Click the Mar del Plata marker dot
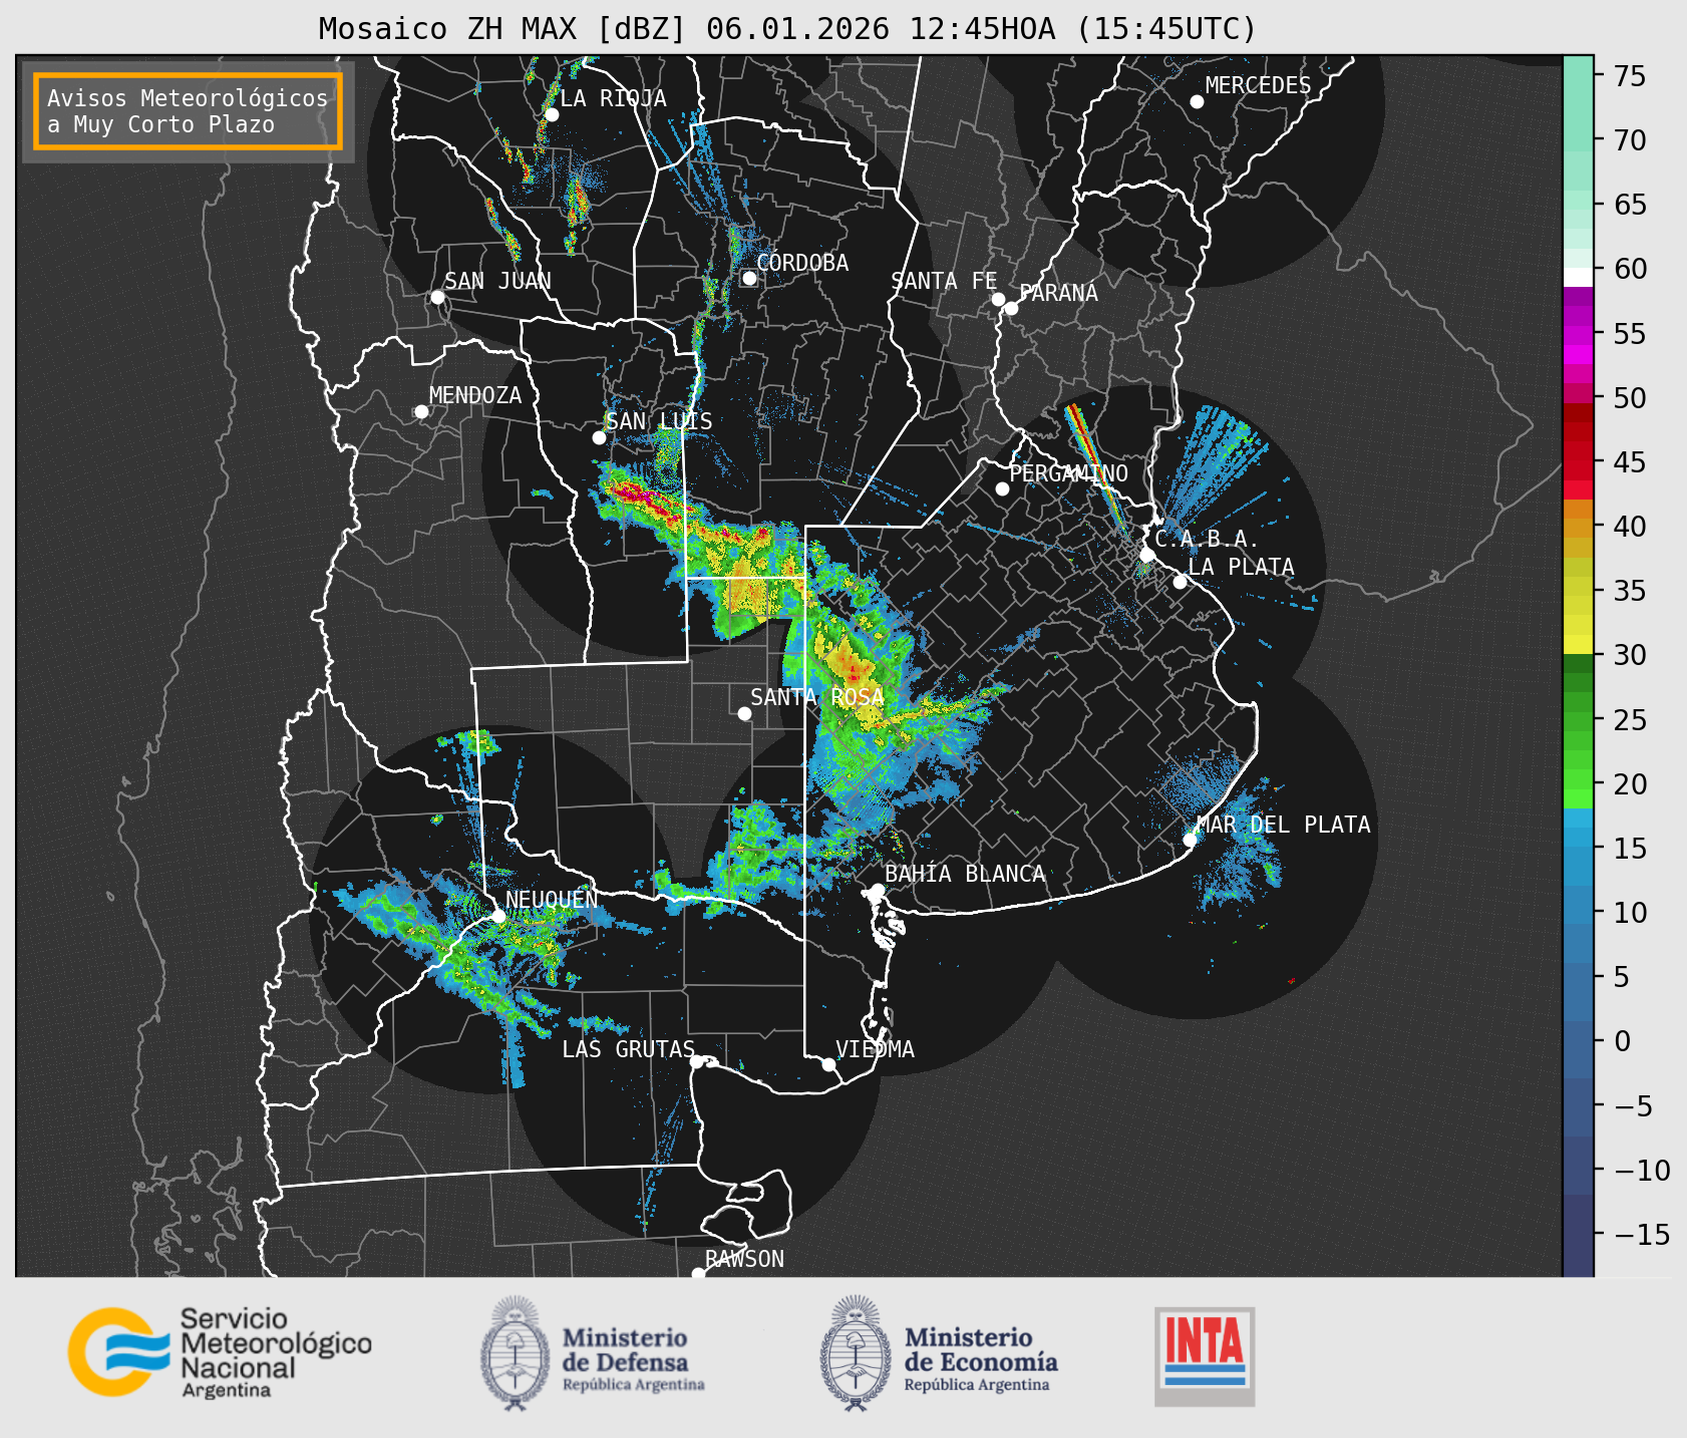Image resolution: width=1687 pixels, height=1438 pixels. [1190, 839]
